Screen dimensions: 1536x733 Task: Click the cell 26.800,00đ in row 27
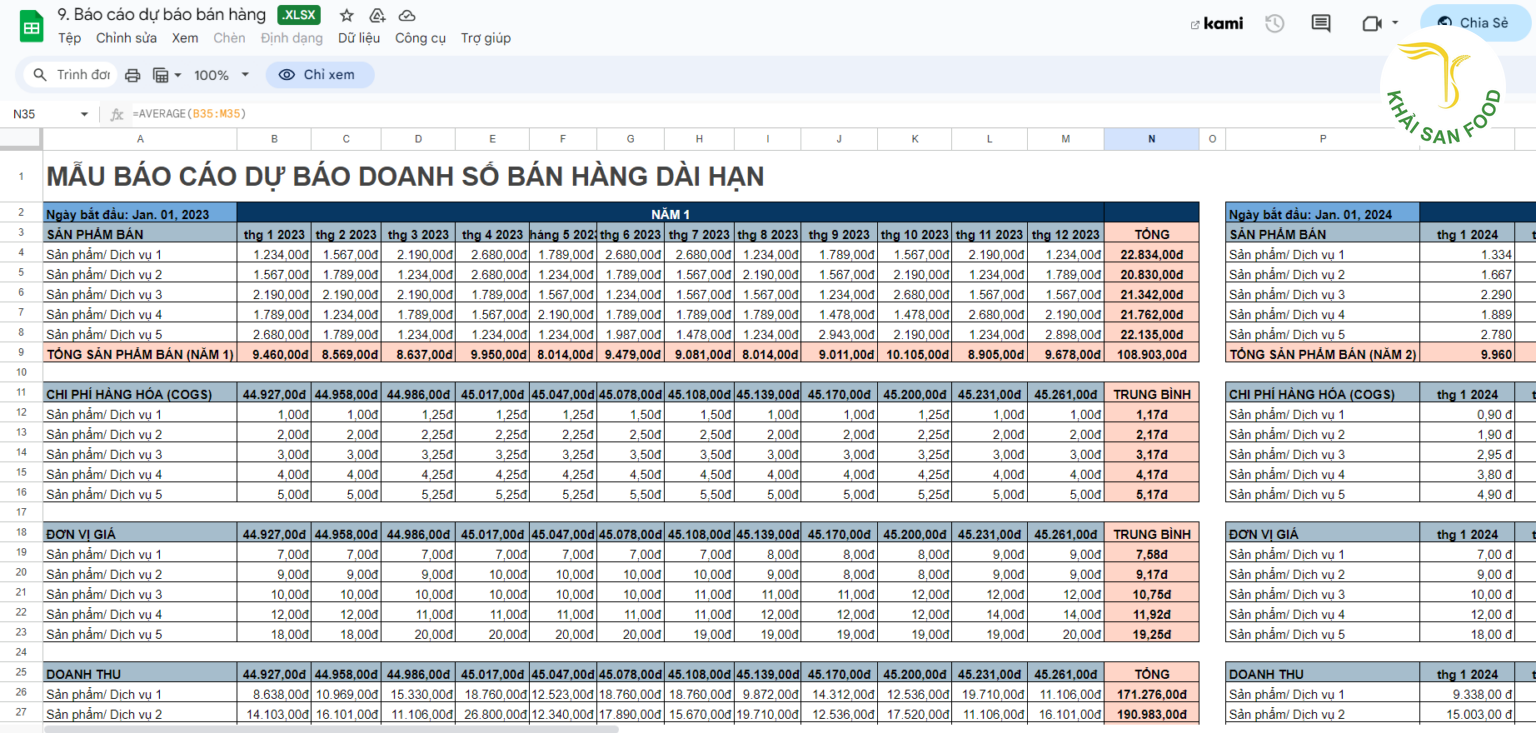493,714
